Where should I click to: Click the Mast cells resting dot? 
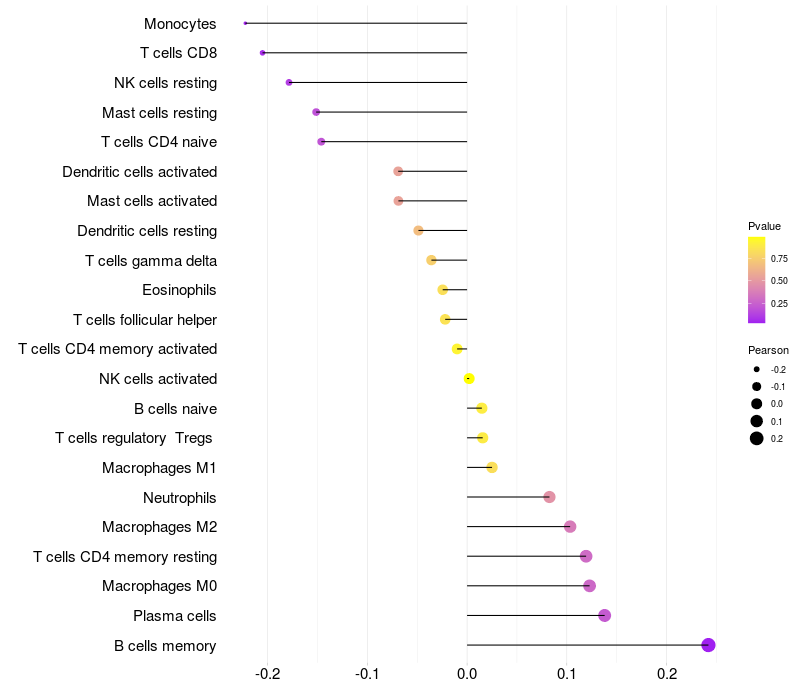(x=316, y=112)
